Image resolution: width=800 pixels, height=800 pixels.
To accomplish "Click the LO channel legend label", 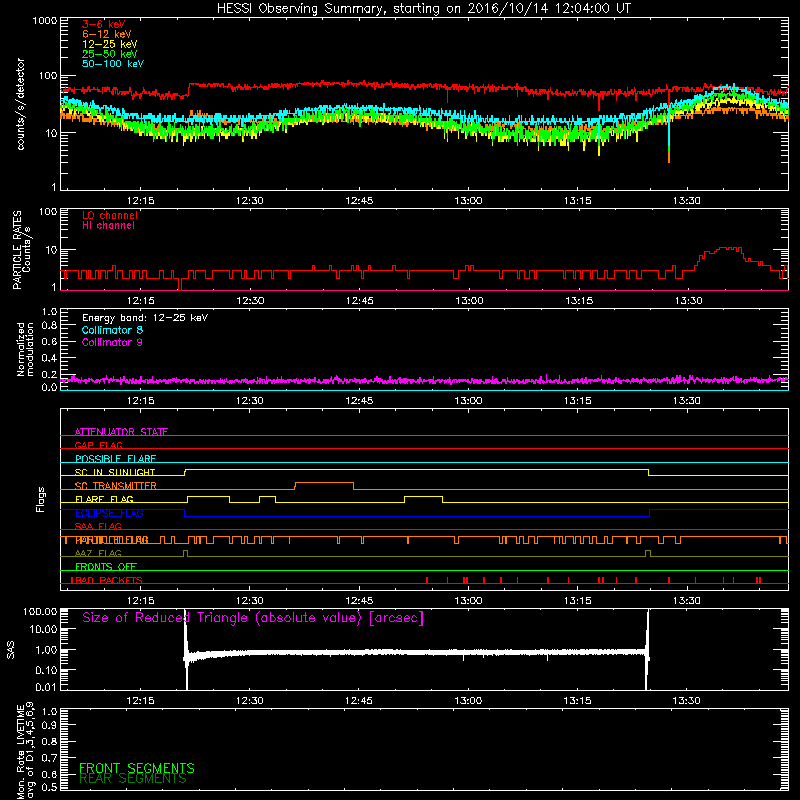I will [110, 215].
